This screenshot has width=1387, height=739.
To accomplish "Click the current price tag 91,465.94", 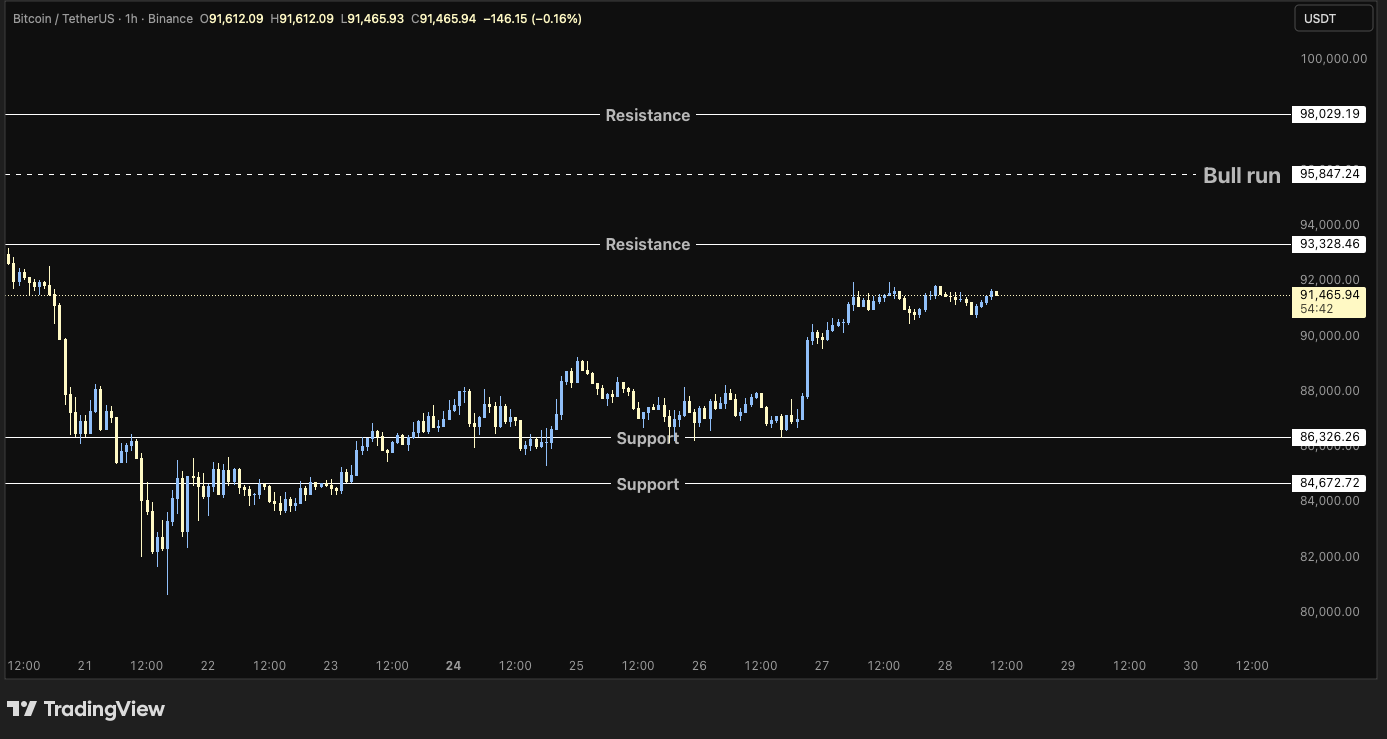I will click(x=1328, y=295).
